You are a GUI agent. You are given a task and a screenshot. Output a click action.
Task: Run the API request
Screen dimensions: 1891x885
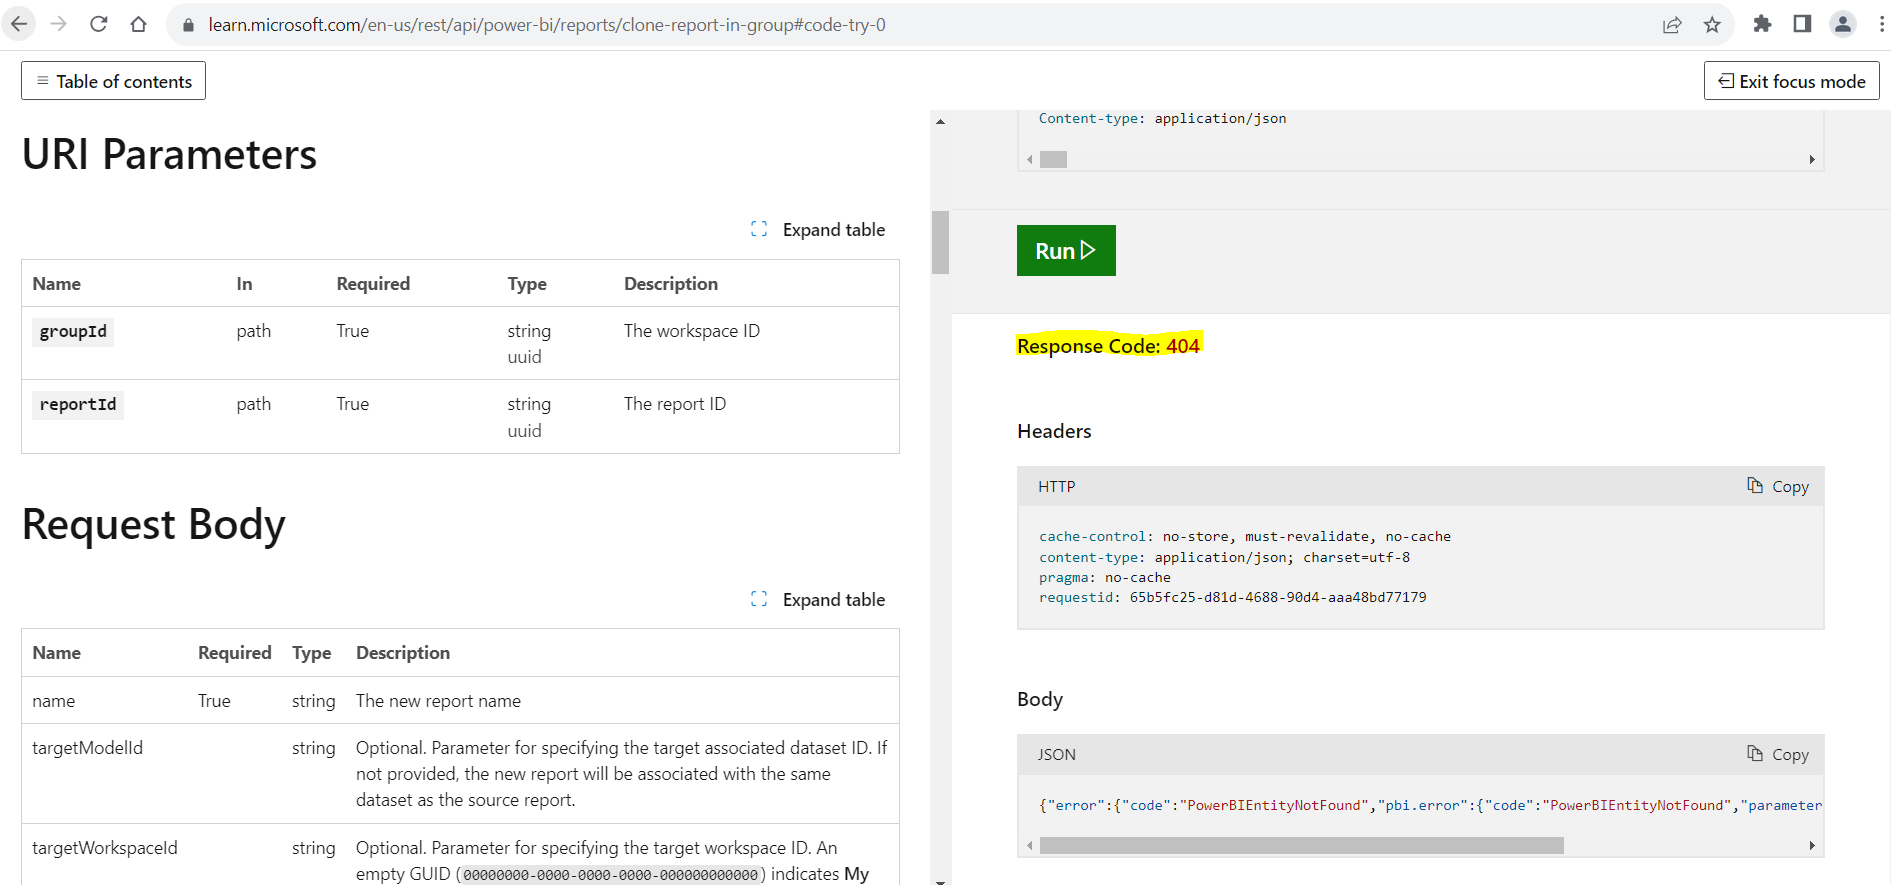pos(1066,250)
